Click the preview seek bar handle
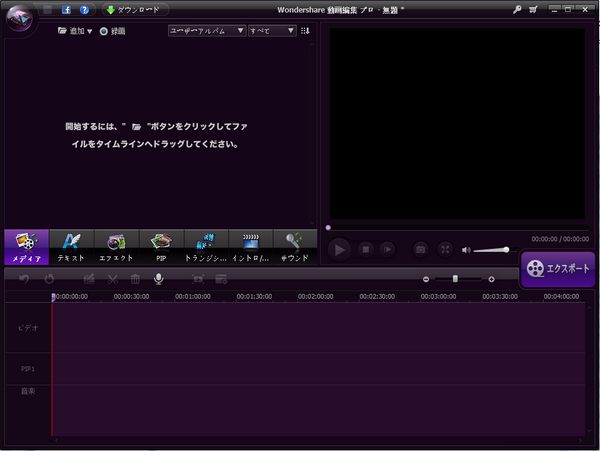Image resolution: width=600 pixels, height=451 pixels. pos(328,228)
